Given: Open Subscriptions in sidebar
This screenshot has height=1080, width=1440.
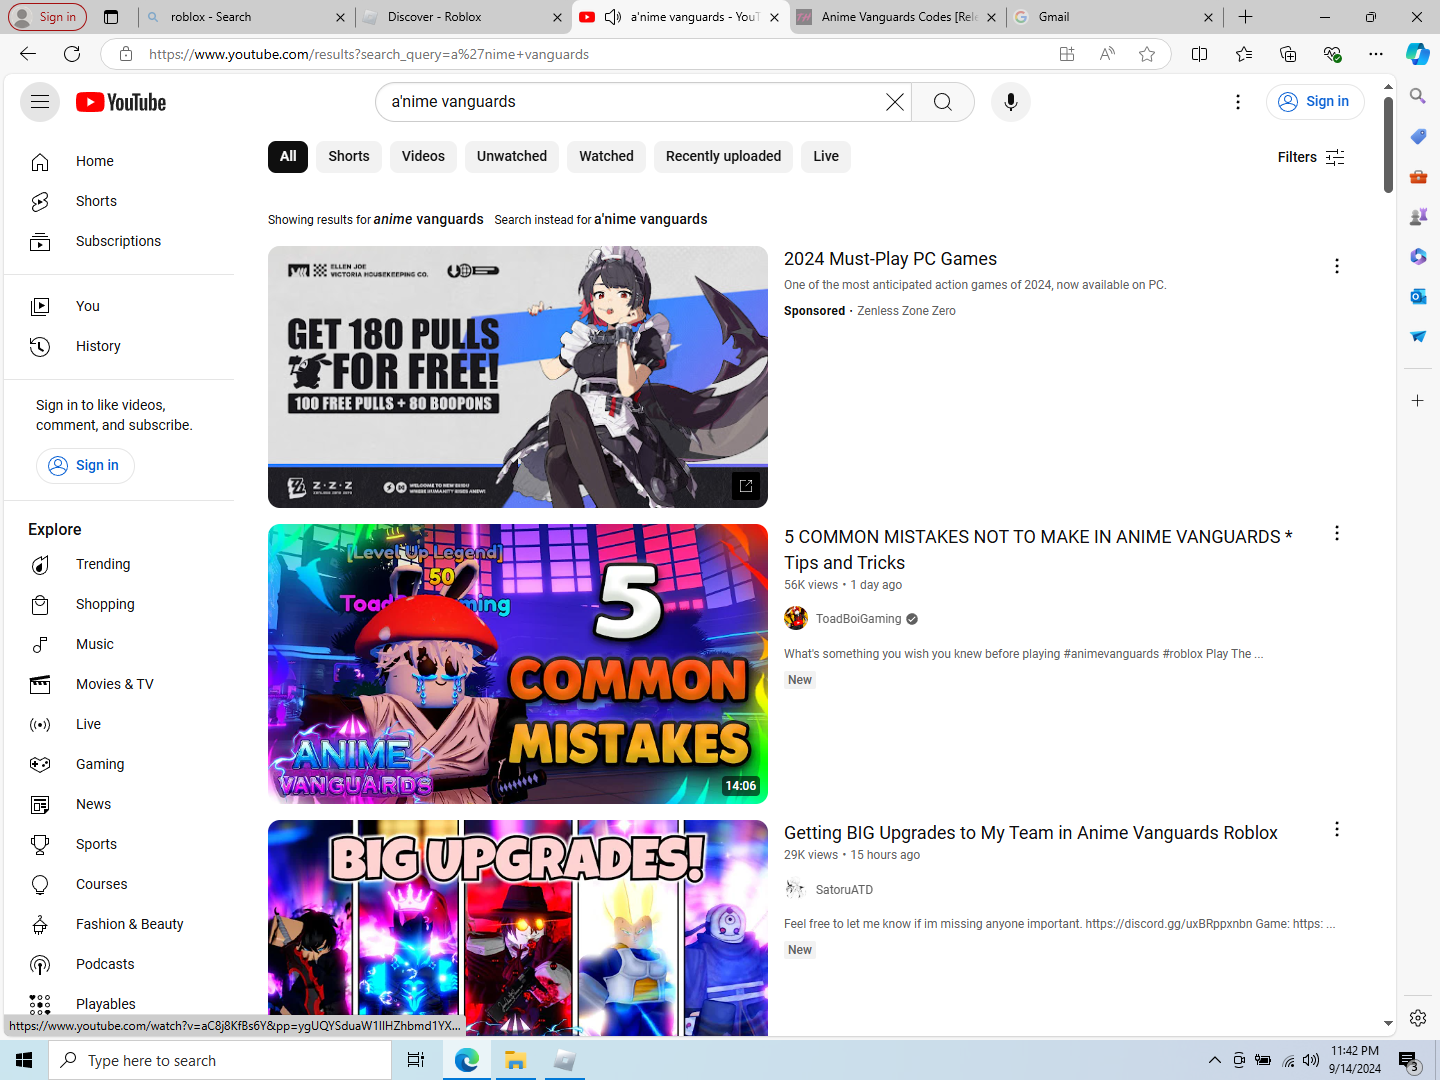Looking at the screenshot, I should [120, 241].
